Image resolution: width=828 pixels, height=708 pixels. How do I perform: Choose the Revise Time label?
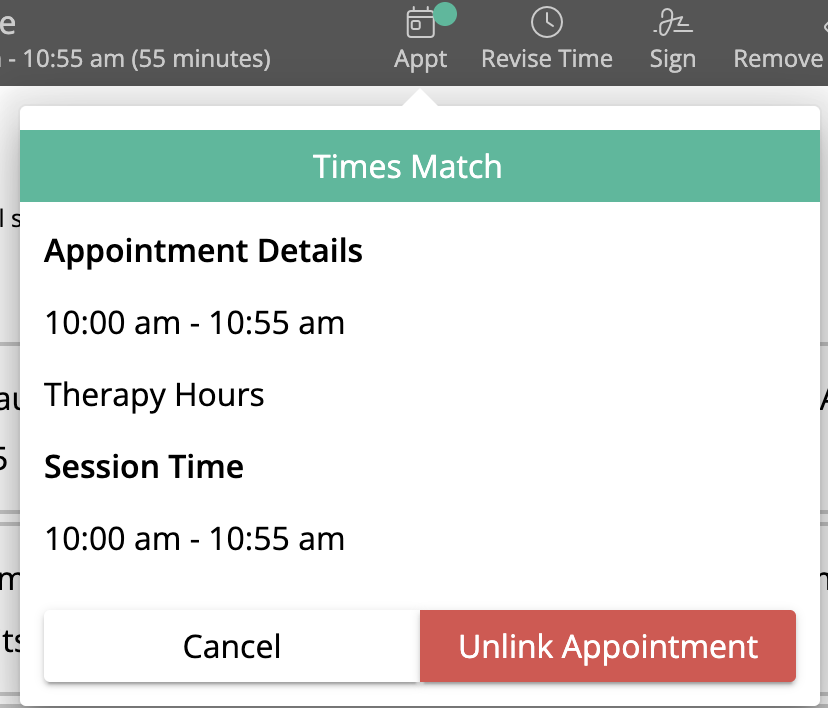tap(547, 58)
